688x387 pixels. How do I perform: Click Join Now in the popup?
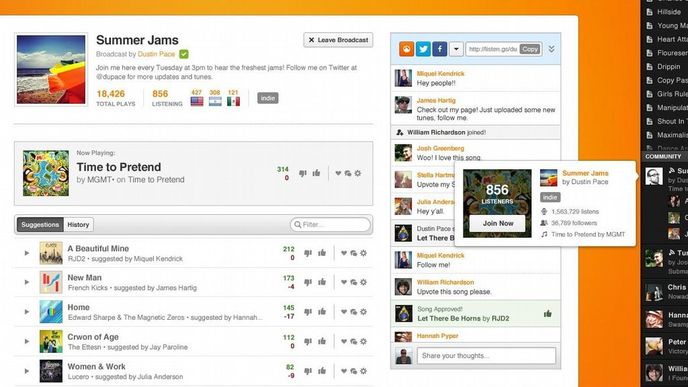pyautogui.click(x=498, y=223)
